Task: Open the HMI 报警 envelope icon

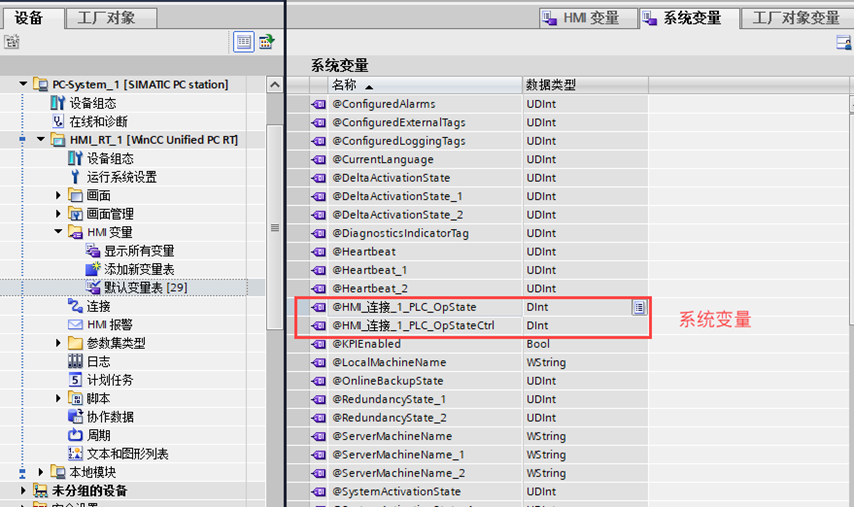Action: 75,325
